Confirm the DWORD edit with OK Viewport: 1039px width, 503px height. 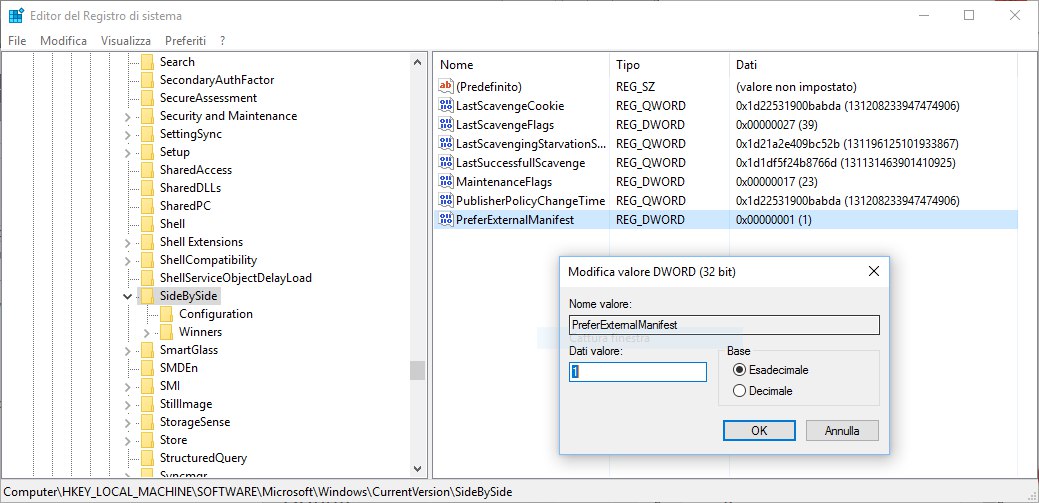click(x=759, y=430)
